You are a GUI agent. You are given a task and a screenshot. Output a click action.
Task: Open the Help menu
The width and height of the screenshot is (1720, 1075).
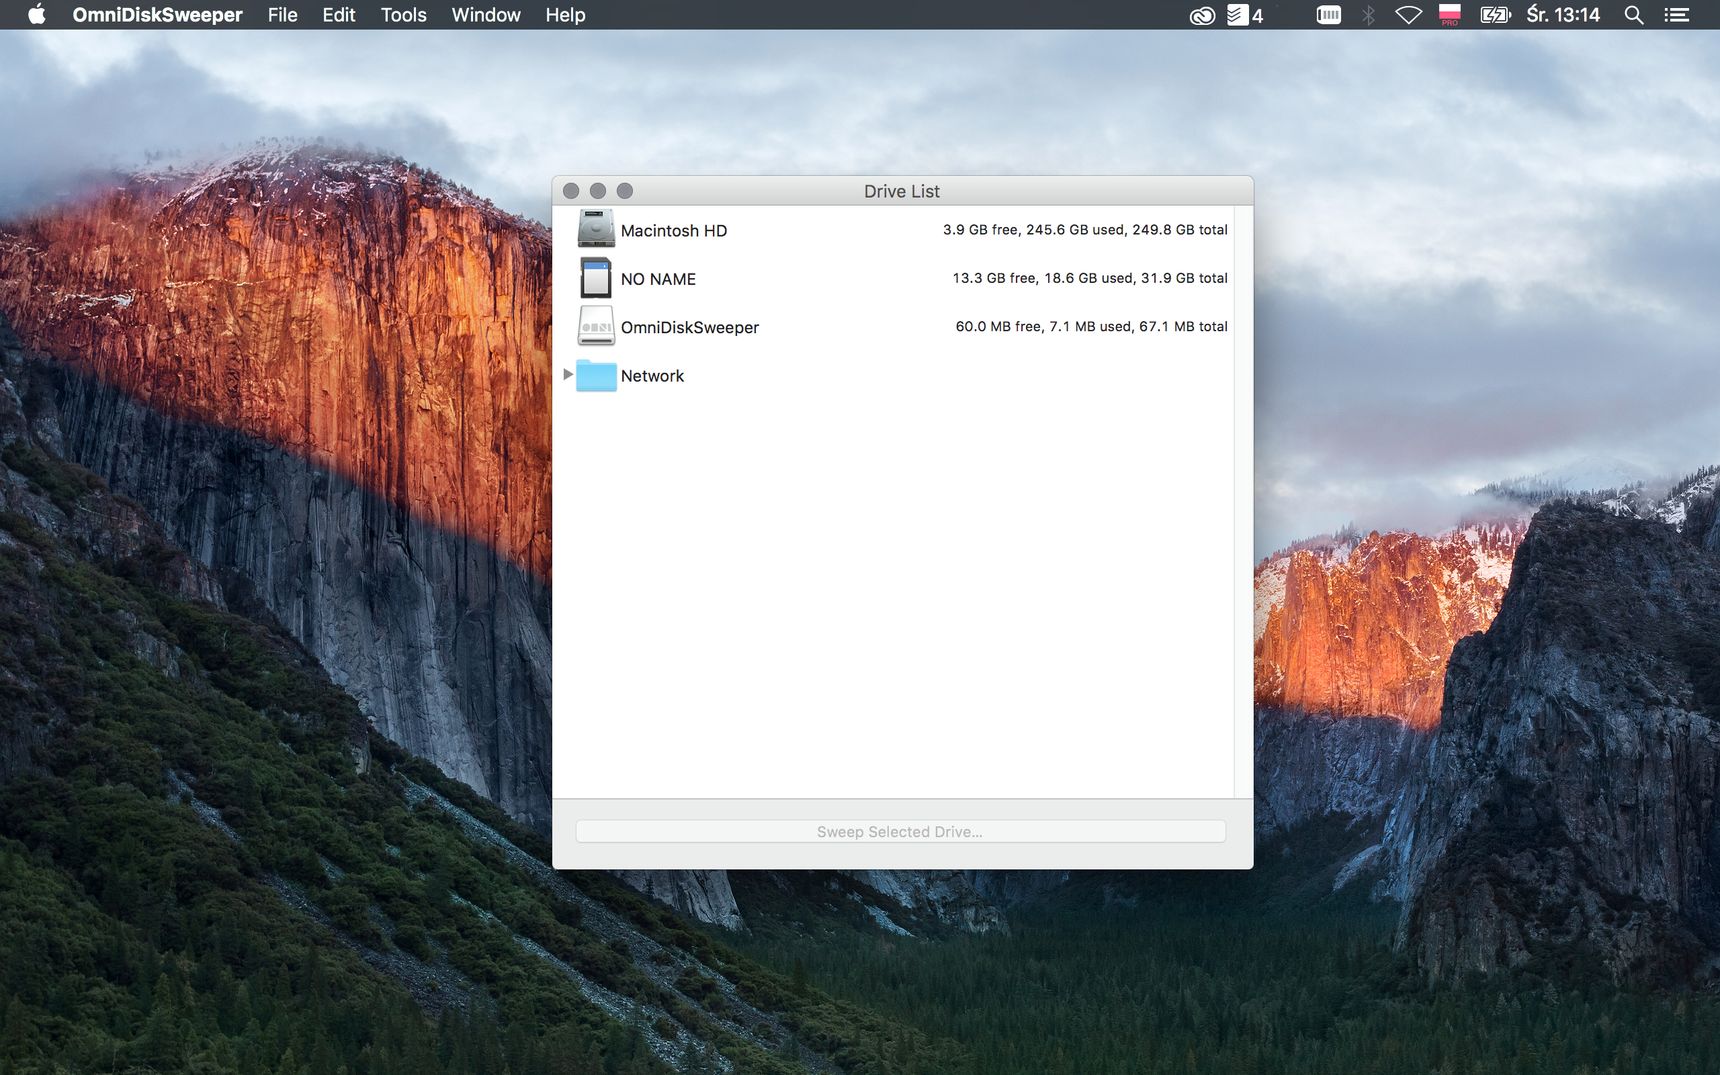(x=565, y=15)
